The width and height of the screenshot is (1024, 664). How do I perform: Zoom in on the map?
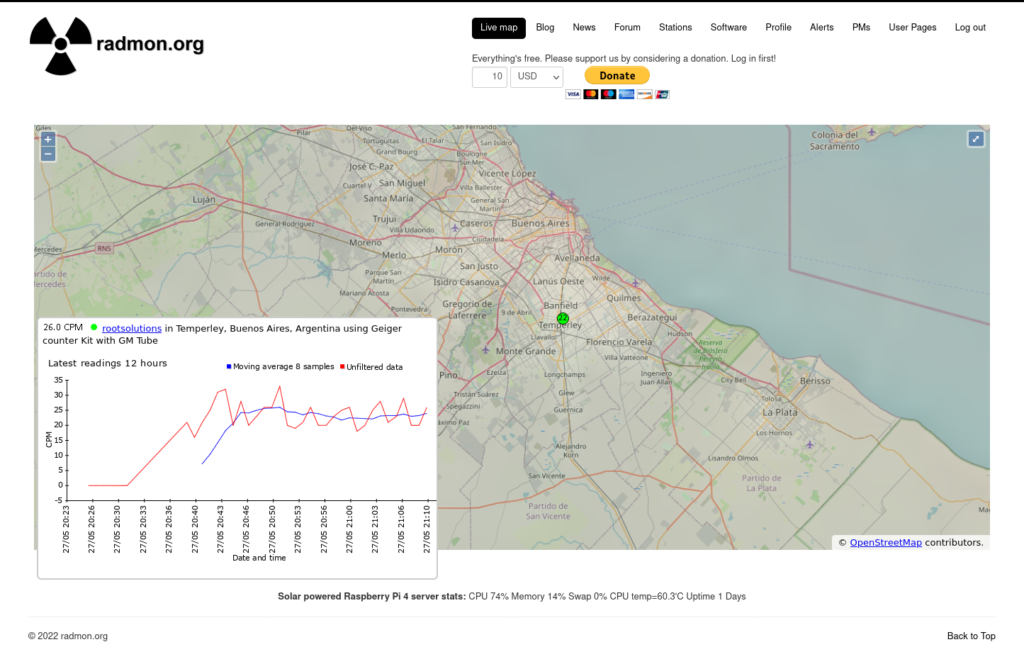tap(48, 139)
